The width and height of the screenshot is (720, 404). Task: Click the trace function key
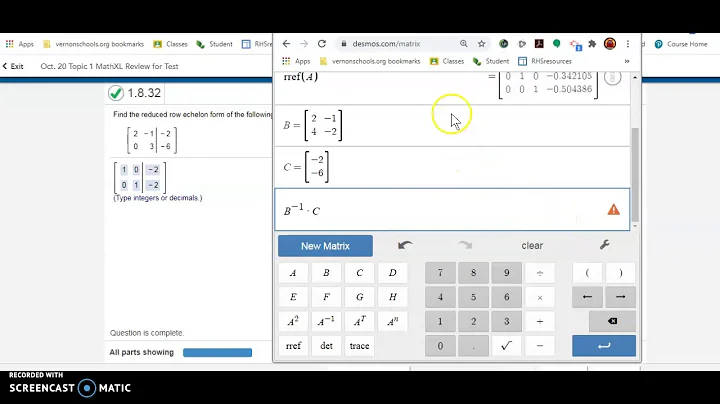point(360,346)
